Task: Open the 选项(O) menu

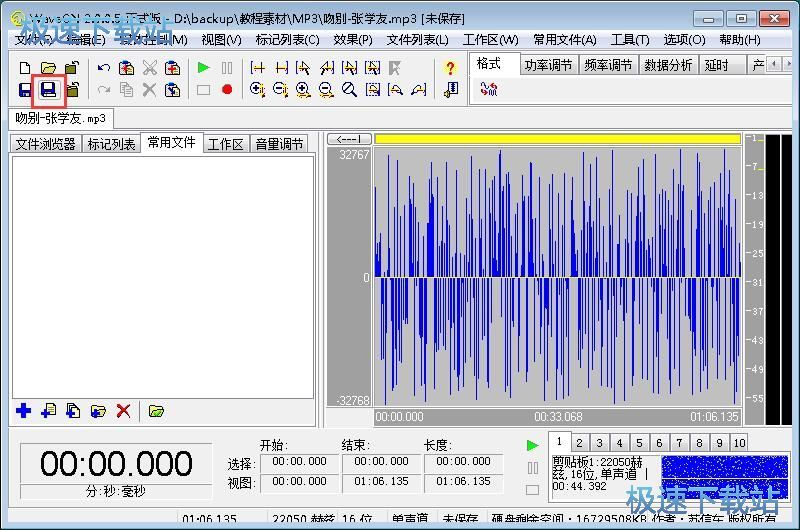Action: coord(684,40)
